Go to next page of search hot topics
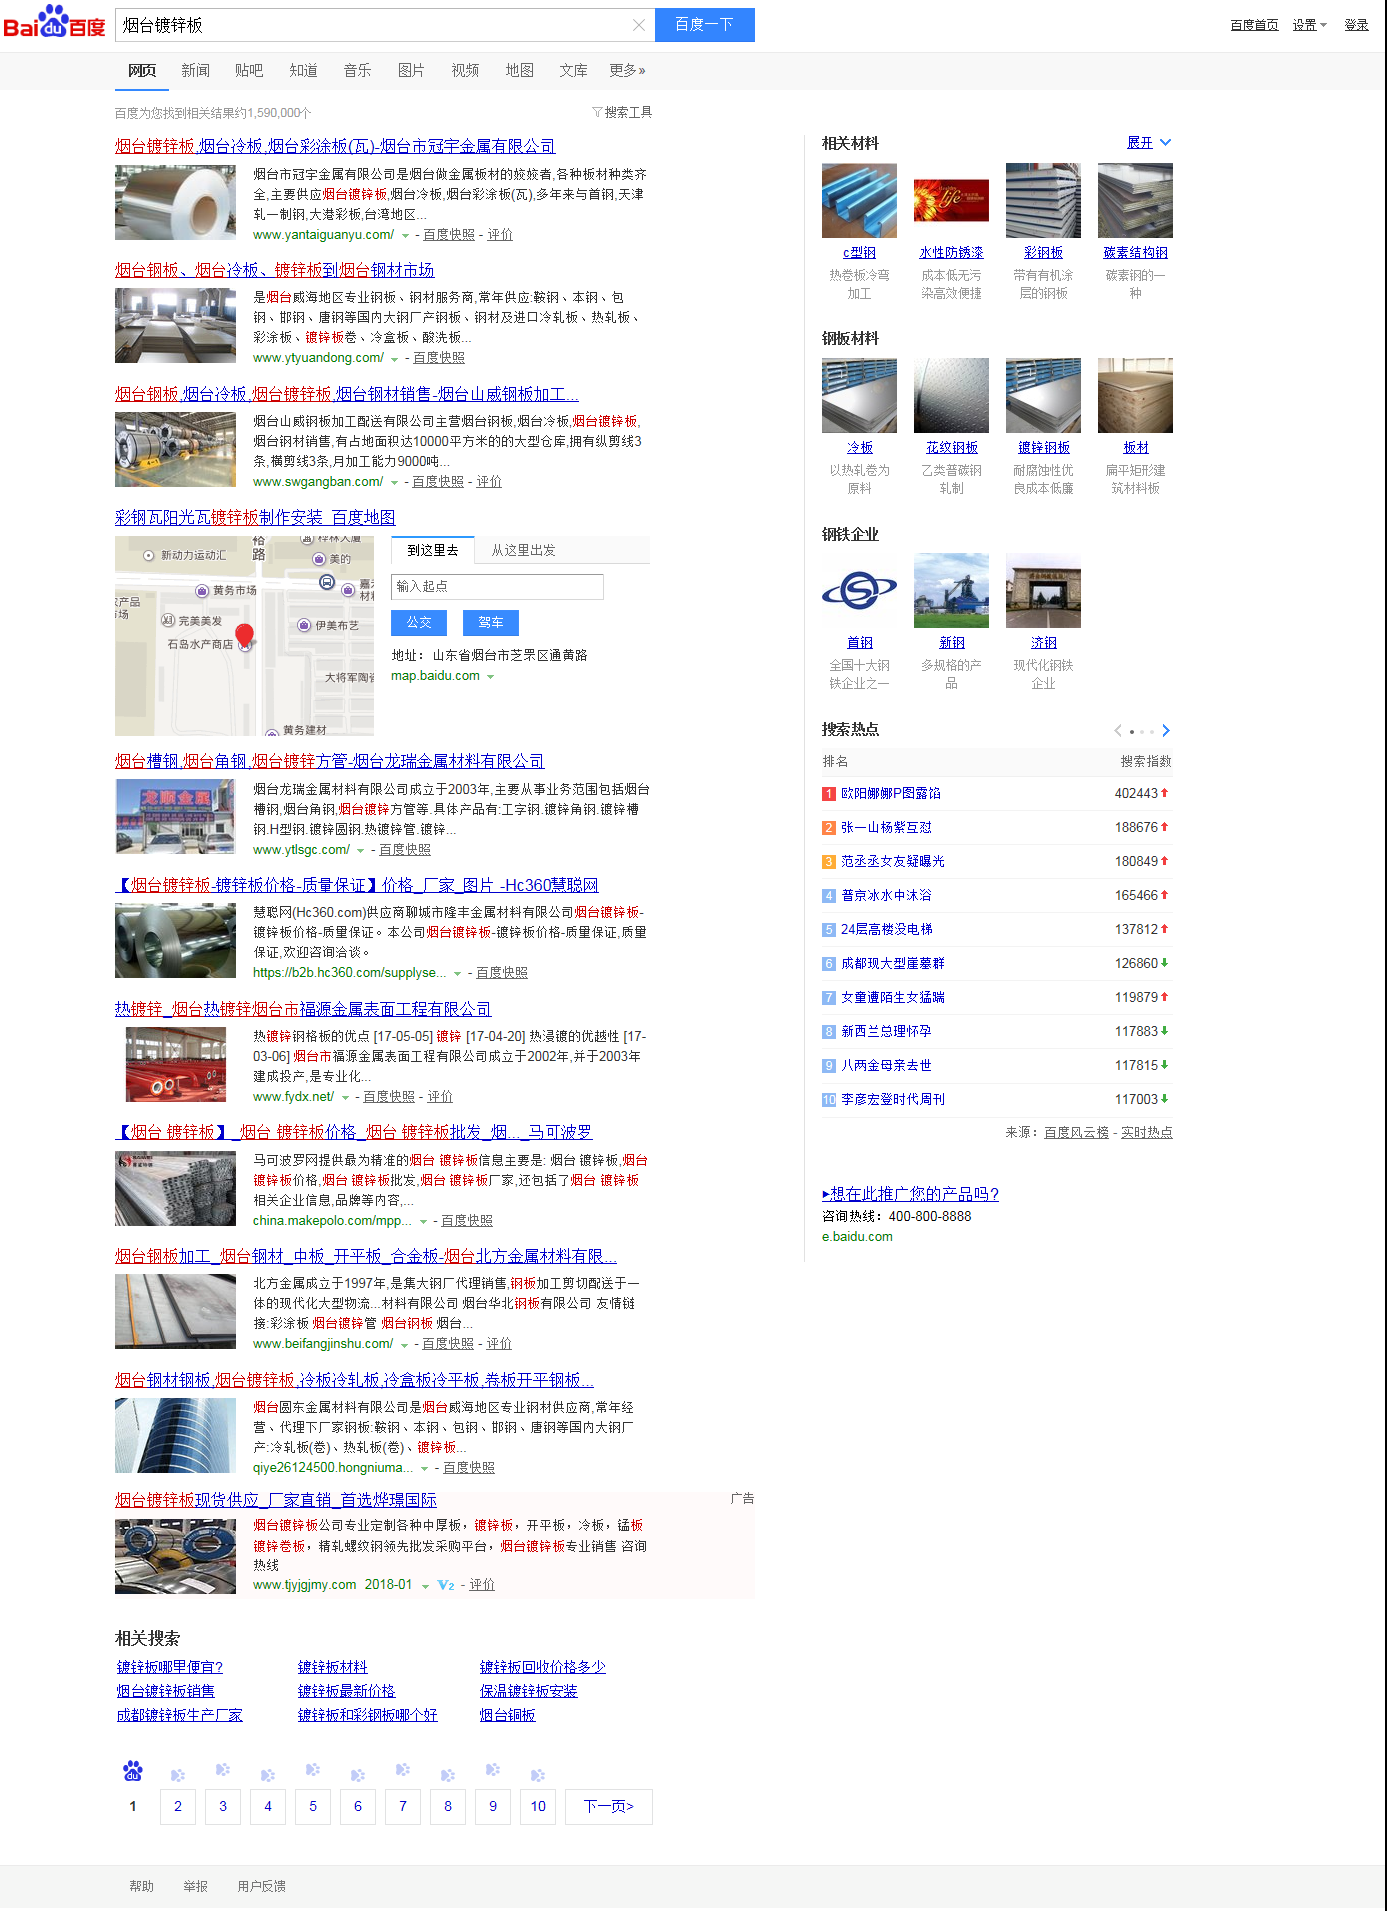This screenshot has width=1387, height=1911. [1166, 730]
